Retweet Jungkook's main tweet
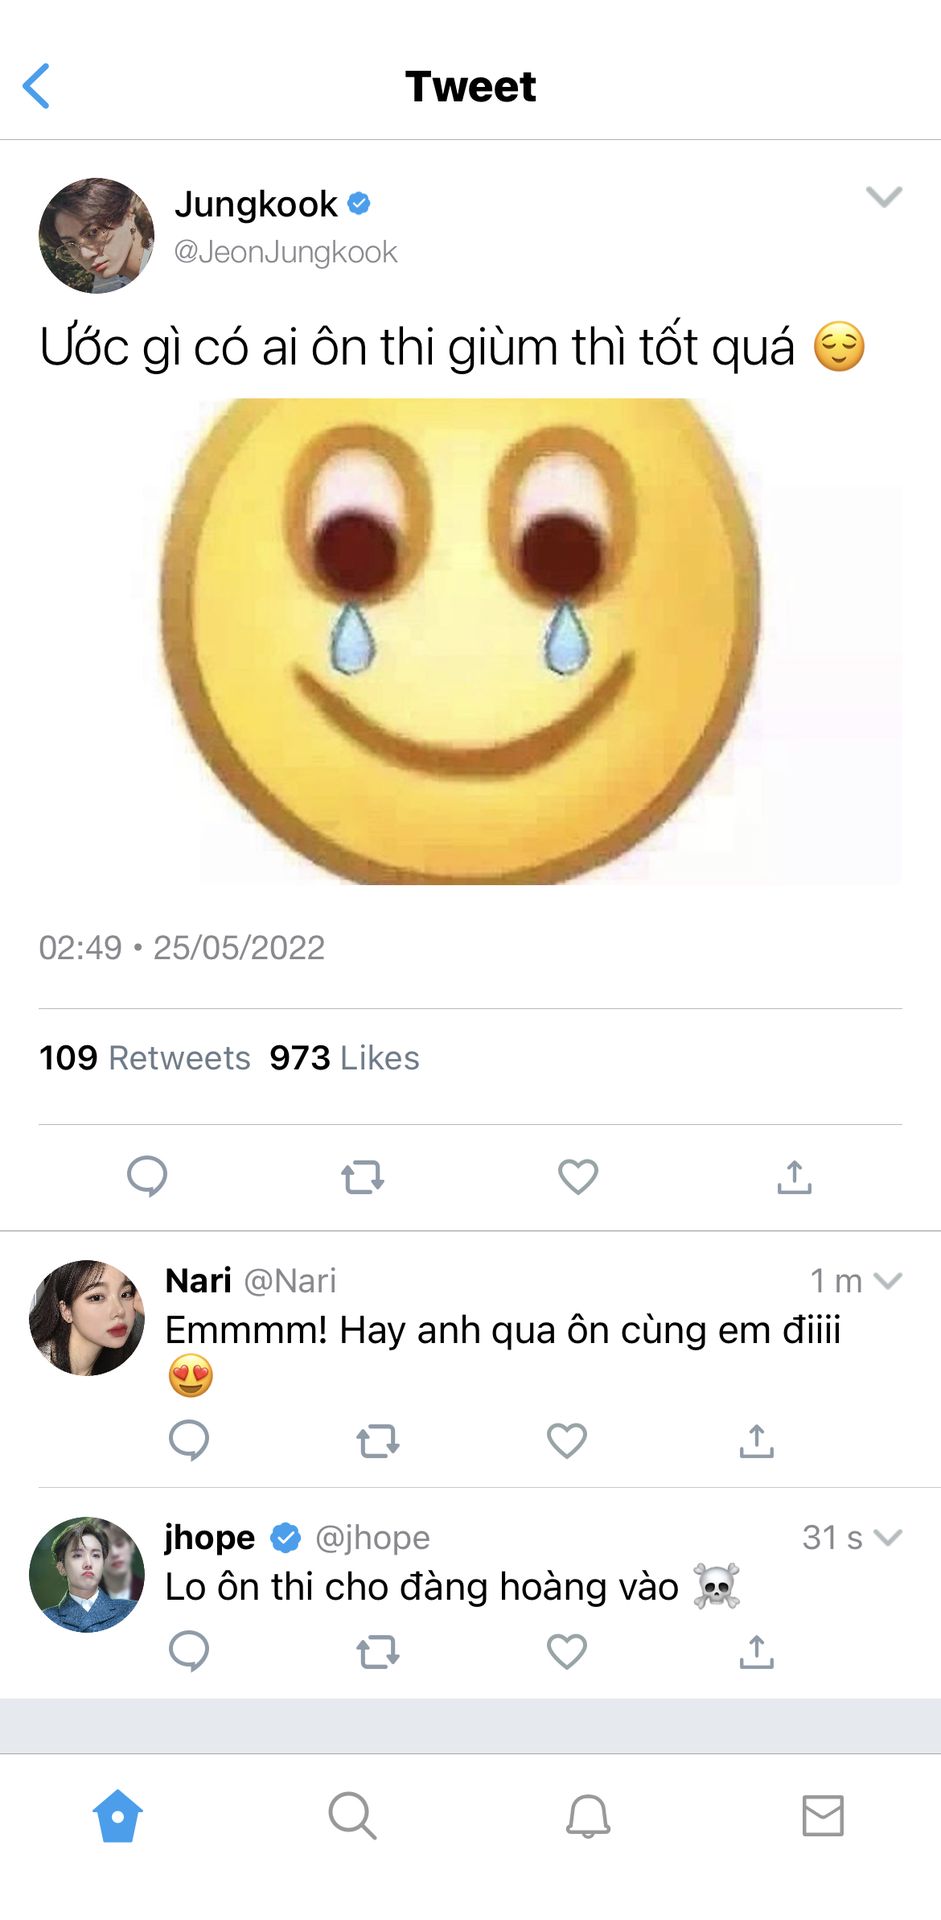Image resolution: width=941 pixels, height=1920 pixels. (362, 1177)
